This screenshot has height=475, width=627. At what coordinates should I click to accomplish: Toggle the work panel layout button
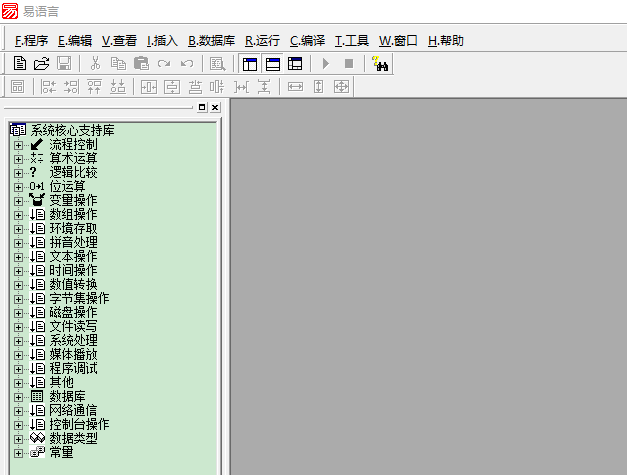pos(250,64)
